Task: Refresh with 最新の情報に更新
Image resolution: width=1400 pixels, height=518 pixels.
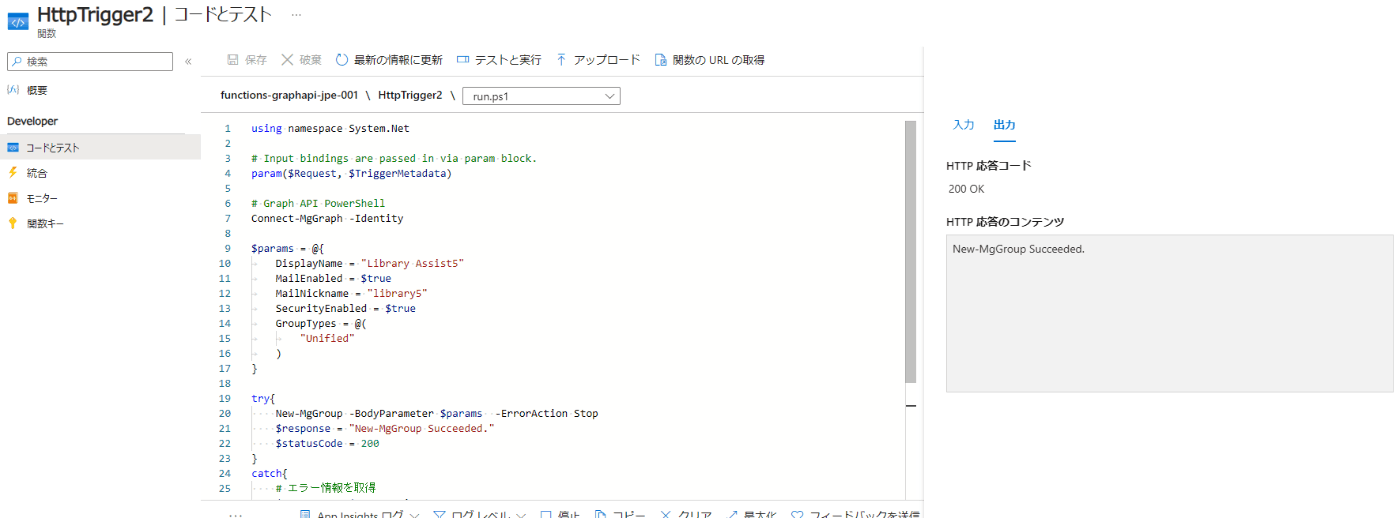Action: point(389,60)
